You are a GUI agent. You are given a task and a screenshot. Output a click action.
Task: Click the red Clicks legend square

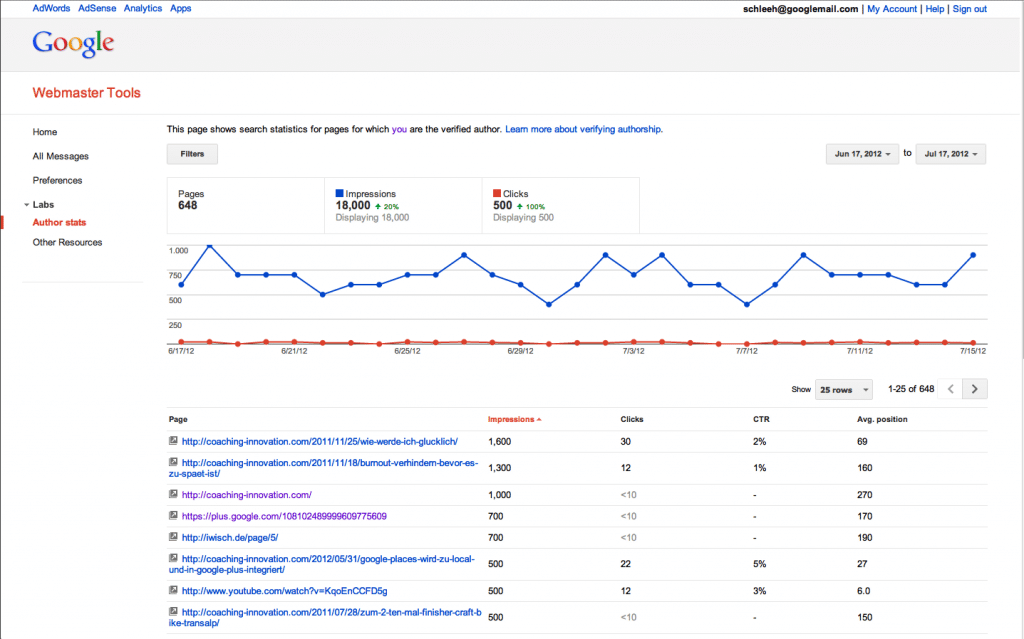point(497,193)
